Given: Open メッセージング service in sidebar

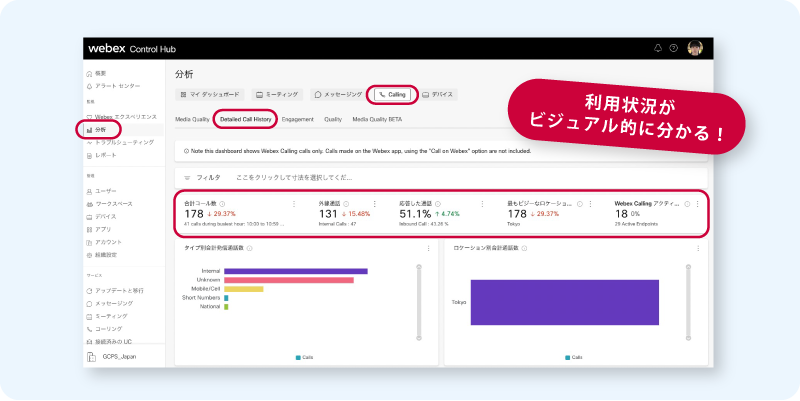Looking at the screenshot, I should tap(110, 303).
